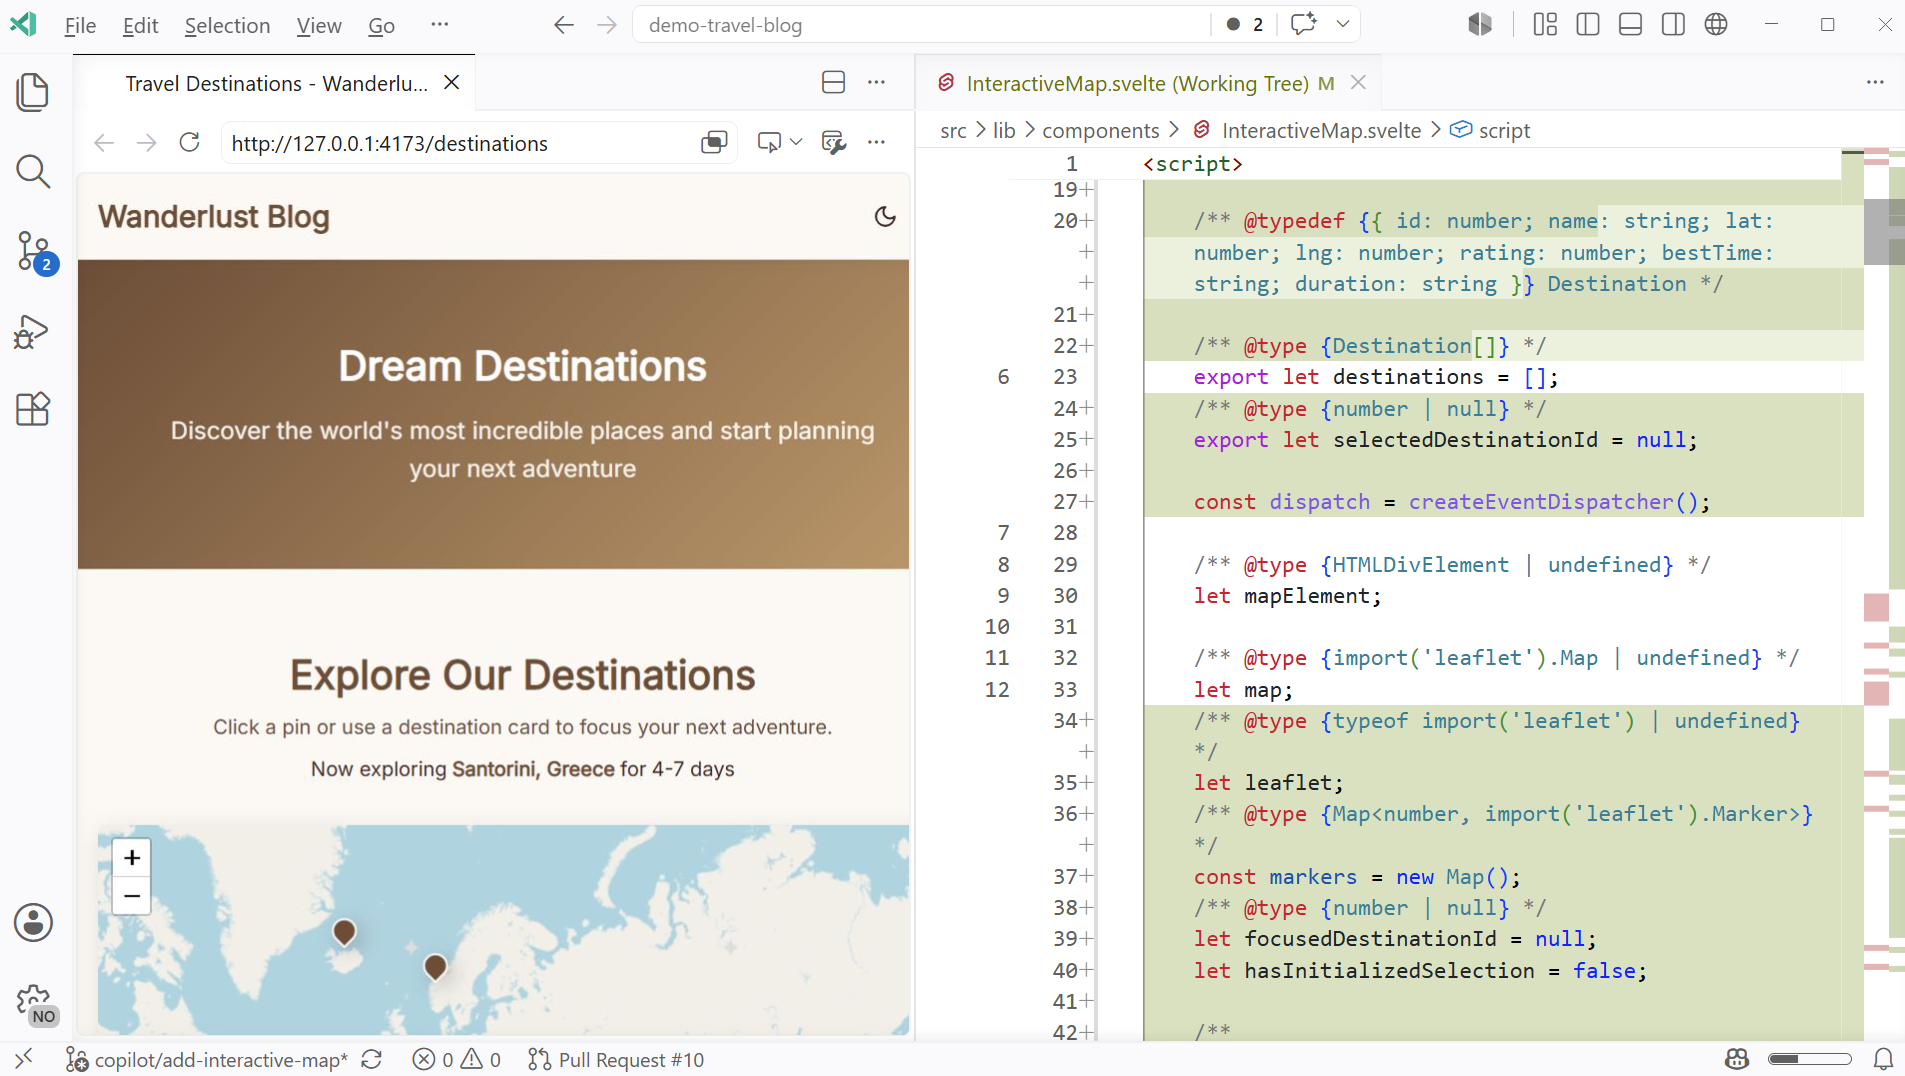Open the Edit menu

tap(140, 25)
